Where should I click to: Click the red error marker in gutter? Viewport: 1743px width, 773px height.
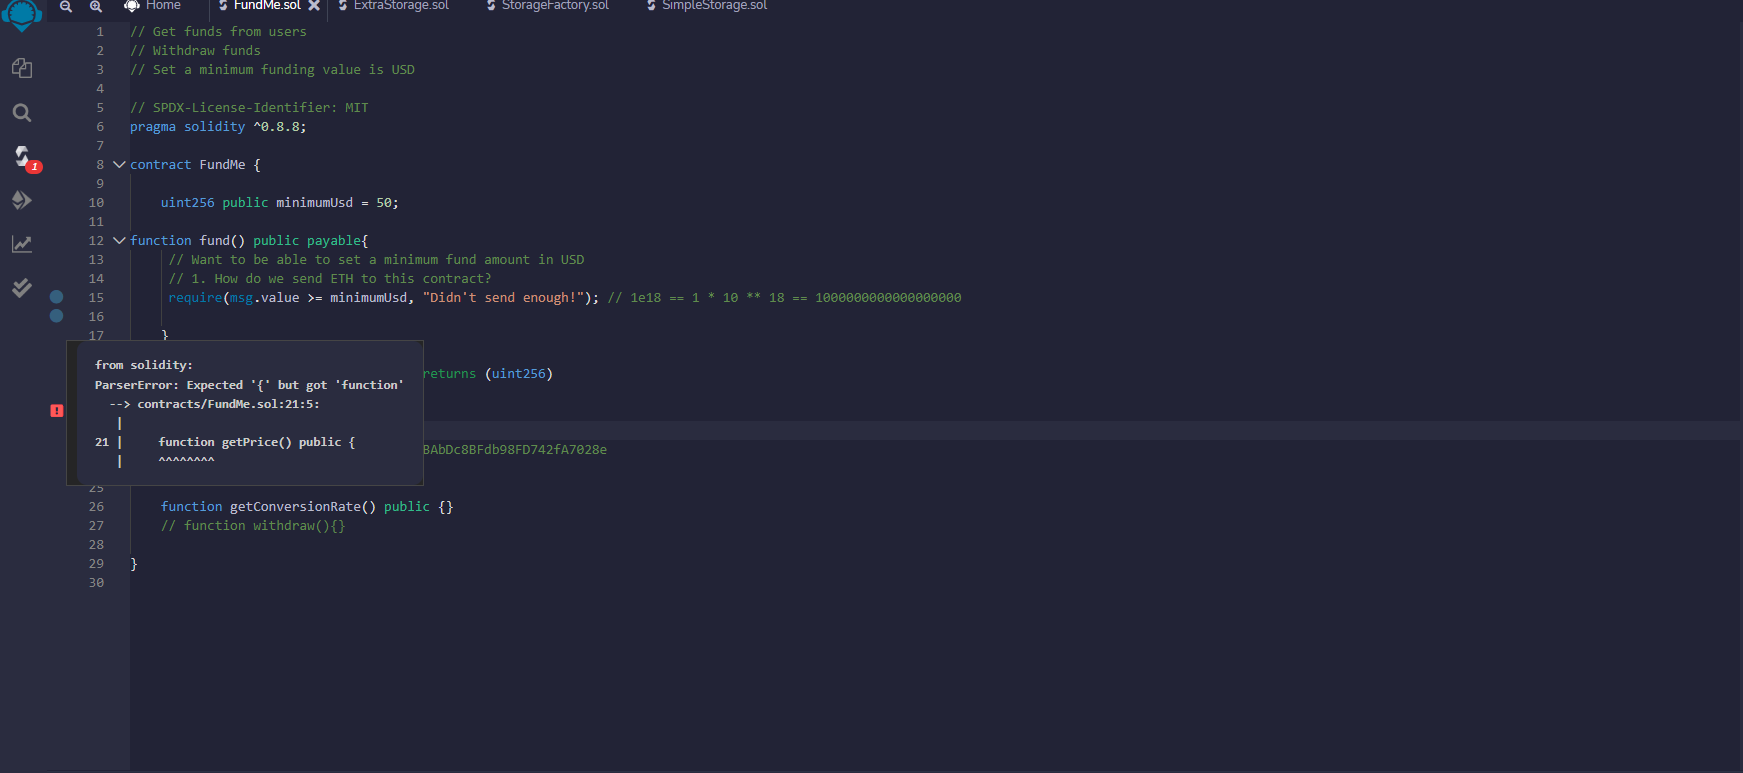pyautogui.click(x=57, y=411)
